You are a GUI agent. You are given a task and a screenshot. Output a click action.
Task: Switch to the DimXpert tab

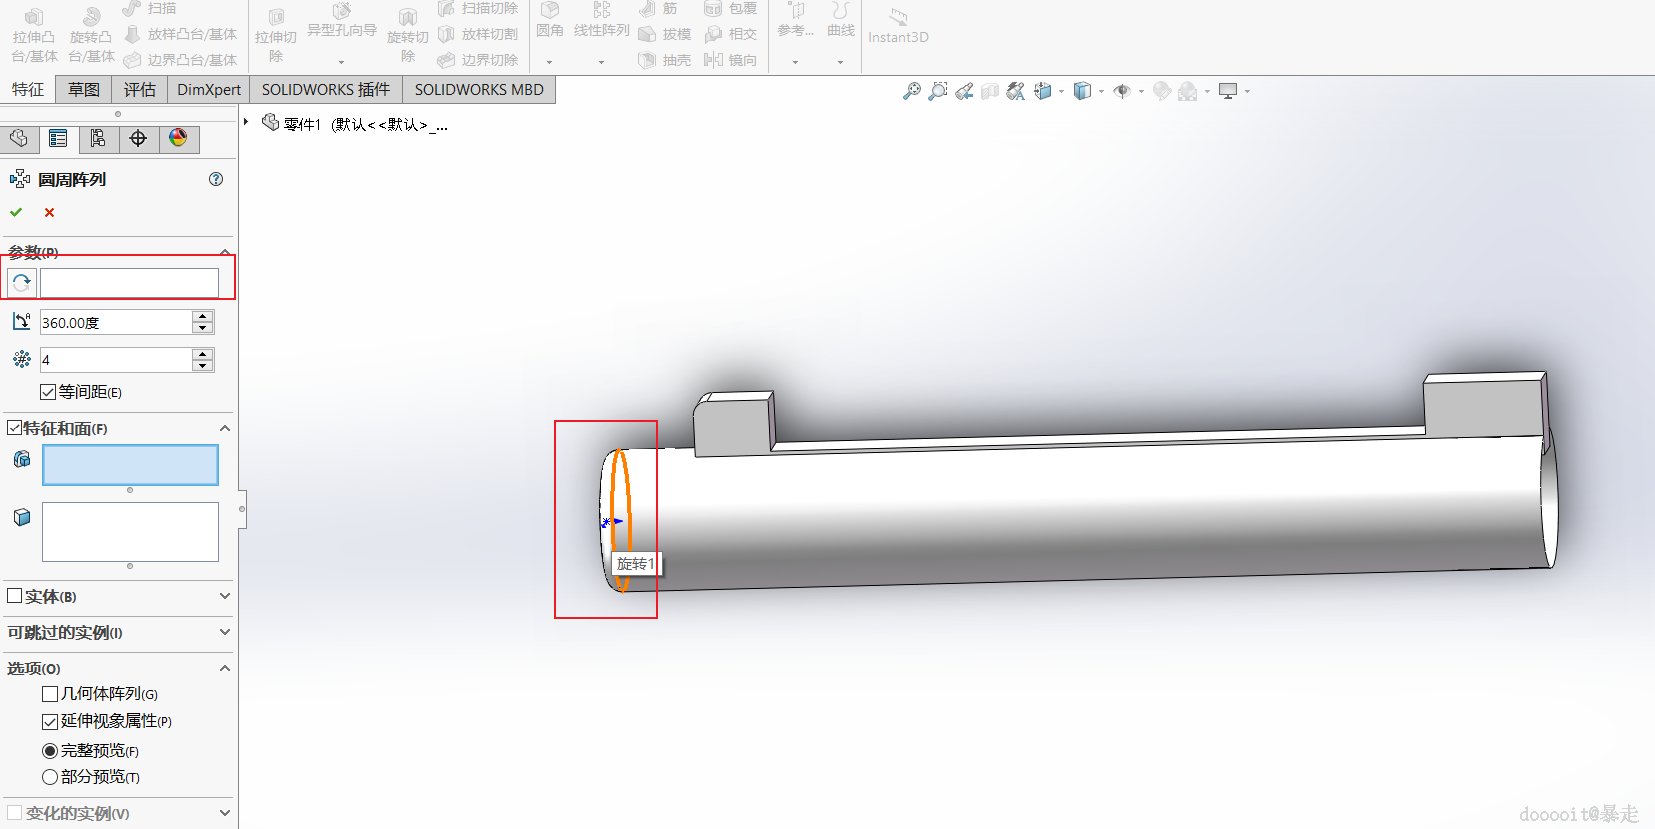[209, 89]
